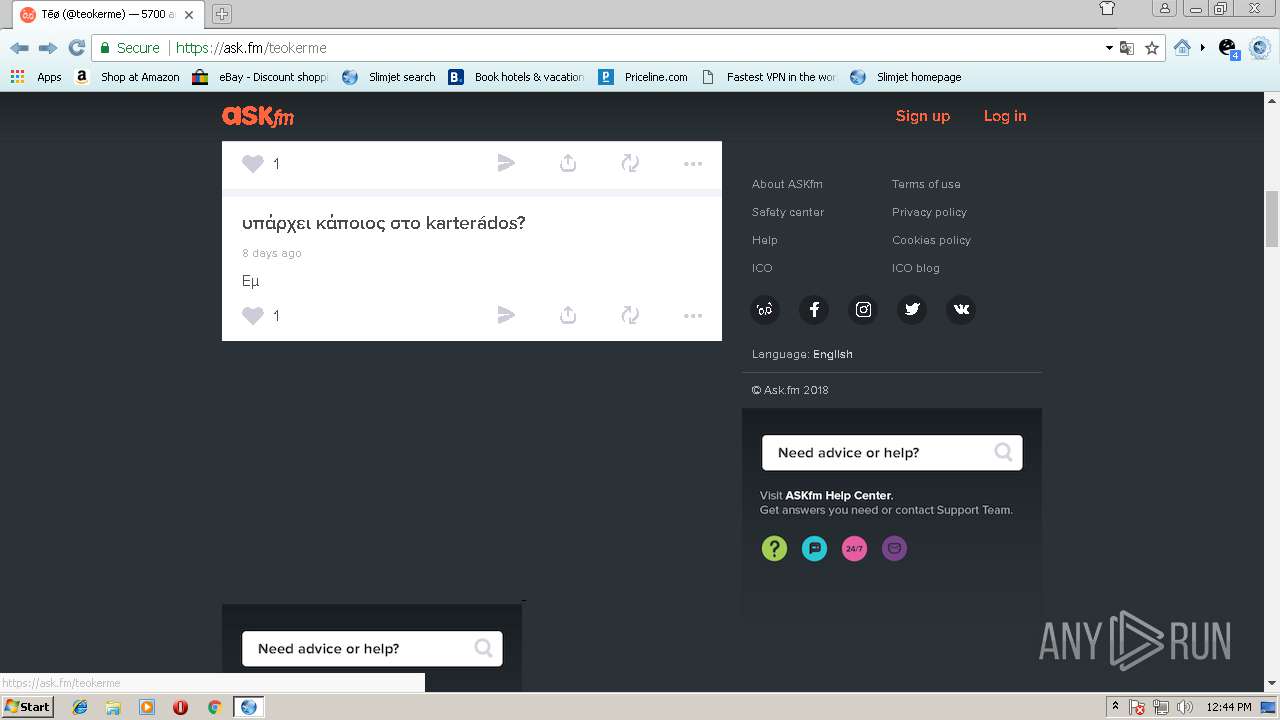This screenshot has height=720, width=1280.
Task: Open the Instagram social icon
Action: pos(863,310)
